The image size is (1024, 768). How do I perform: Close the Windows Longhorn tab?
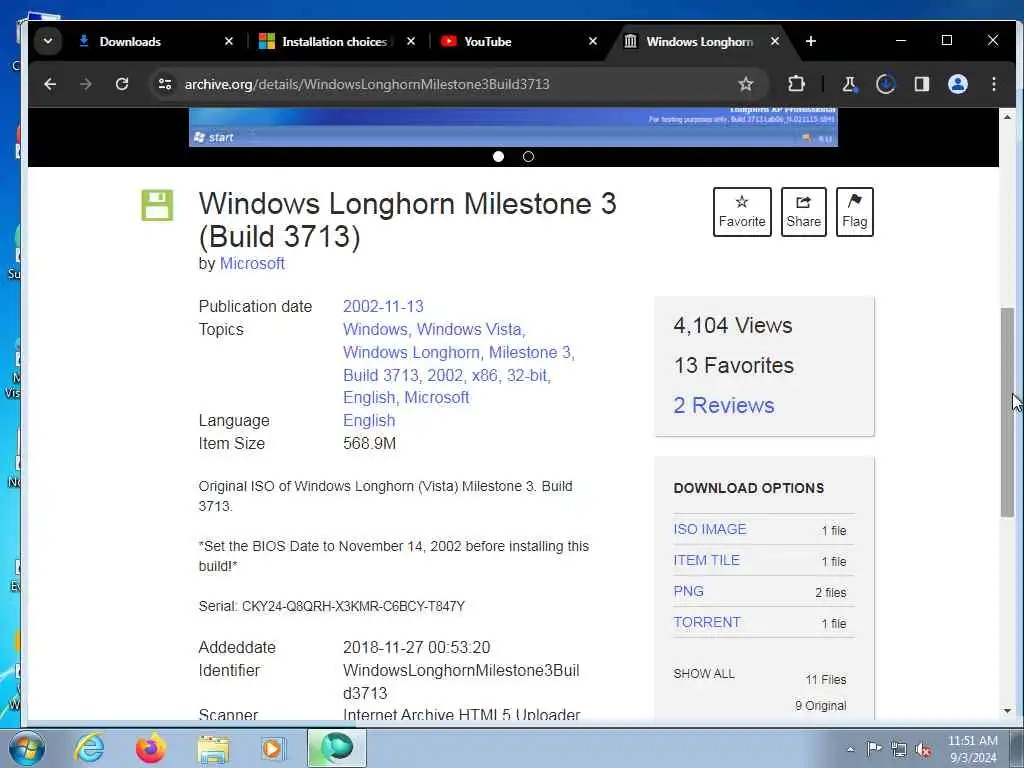775,41
